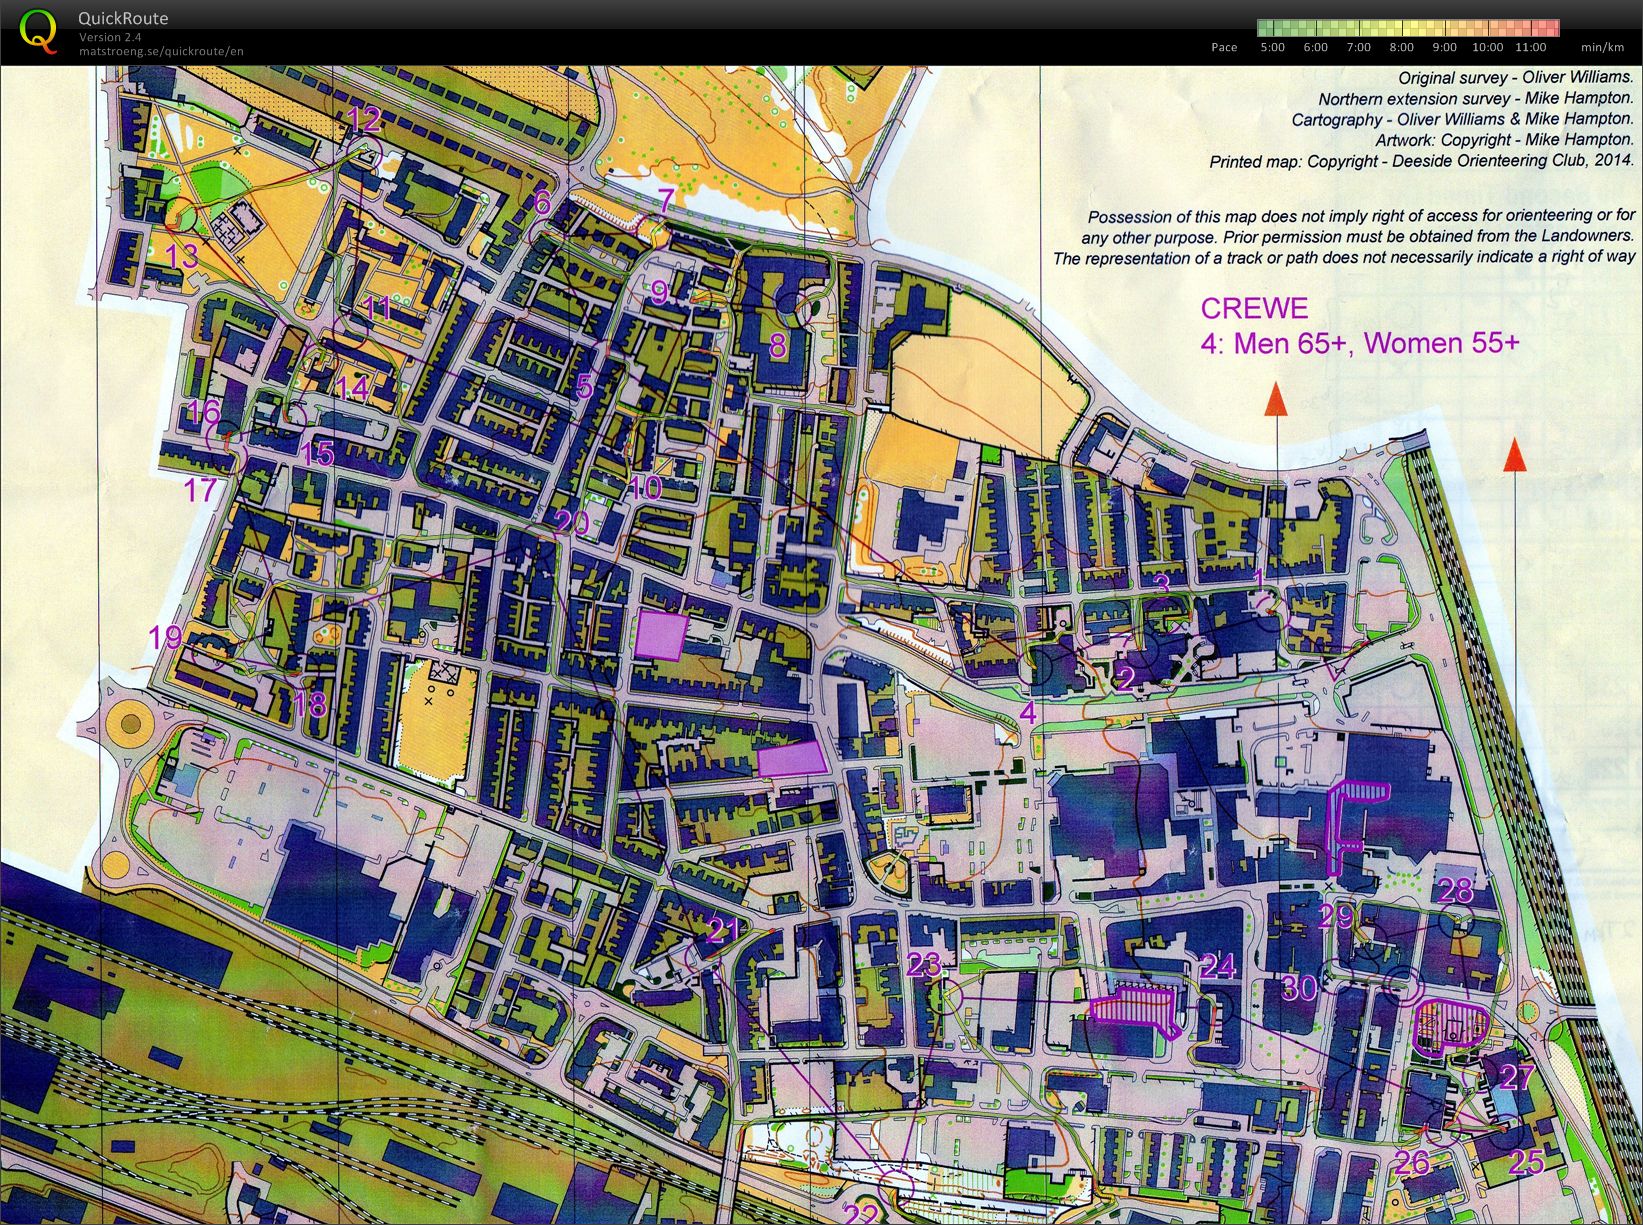Click the yellow roundabout near control 19

click(129, 721)
